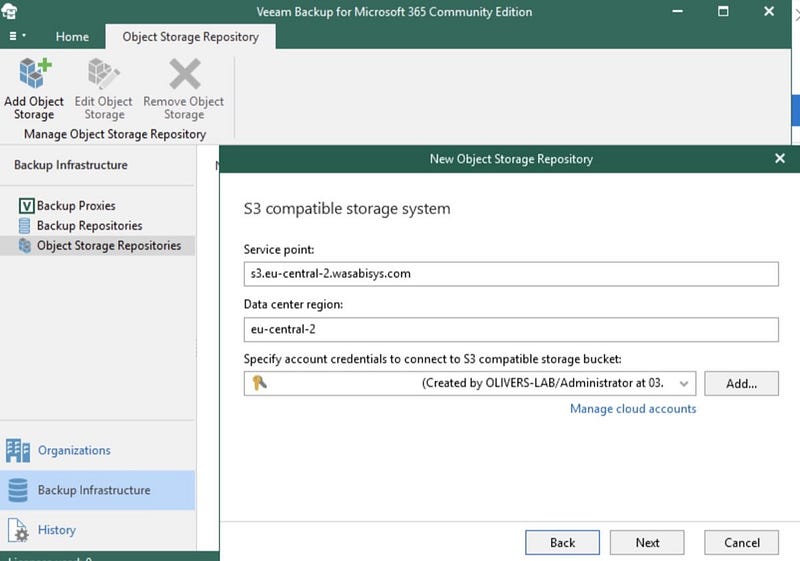Click the Back button
Image resolution: width=800 pixels, height=561 pixels.
[x=562, y=543]
